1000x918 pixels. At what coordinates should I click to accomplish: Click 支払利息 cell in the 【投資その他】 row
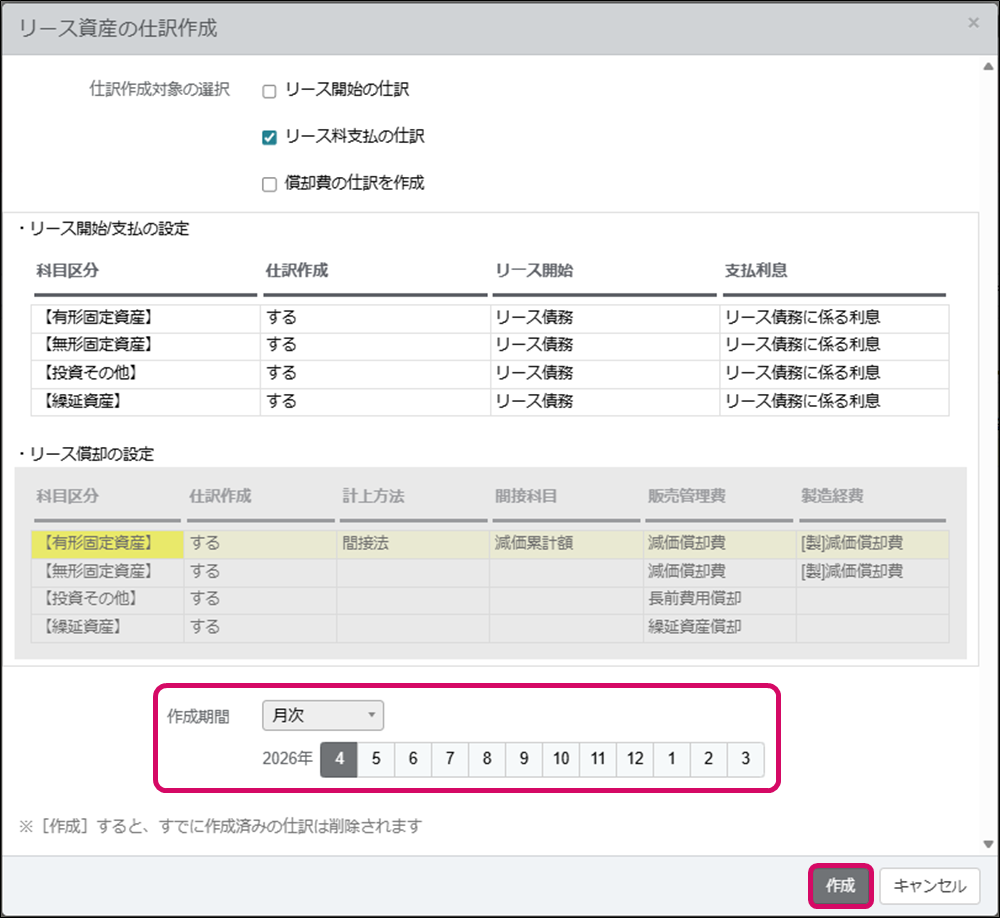pyautogui.click(x=833, y=373)
